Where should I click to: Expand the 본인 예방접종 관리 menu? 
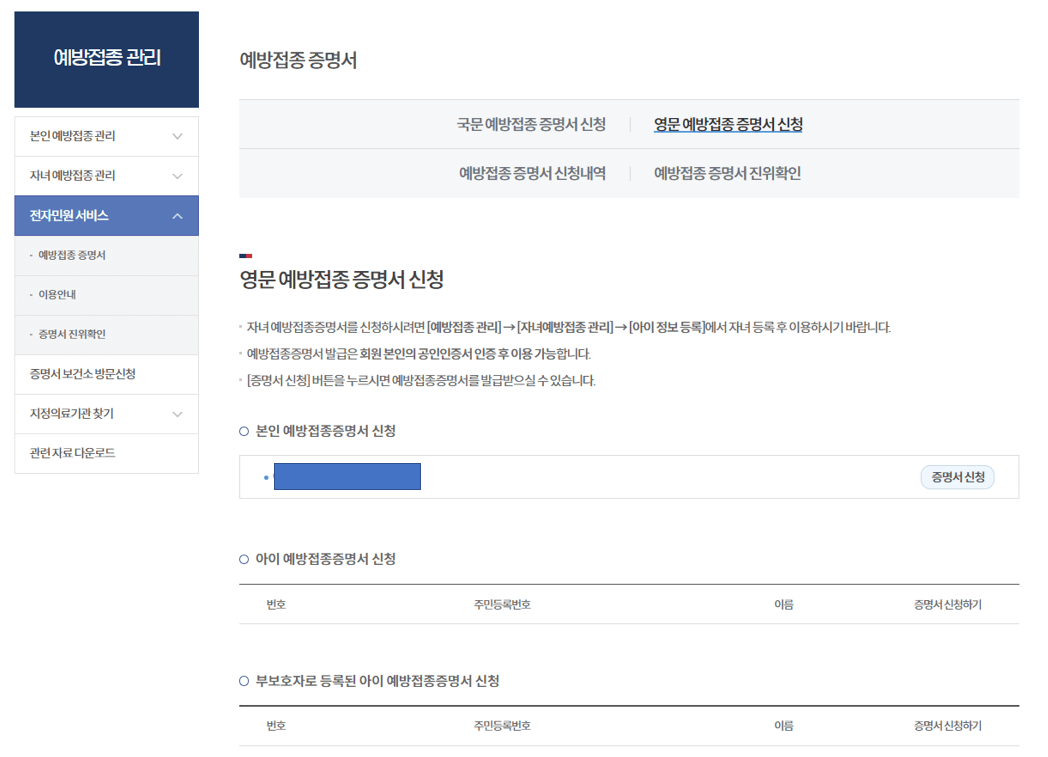point(106,136)
